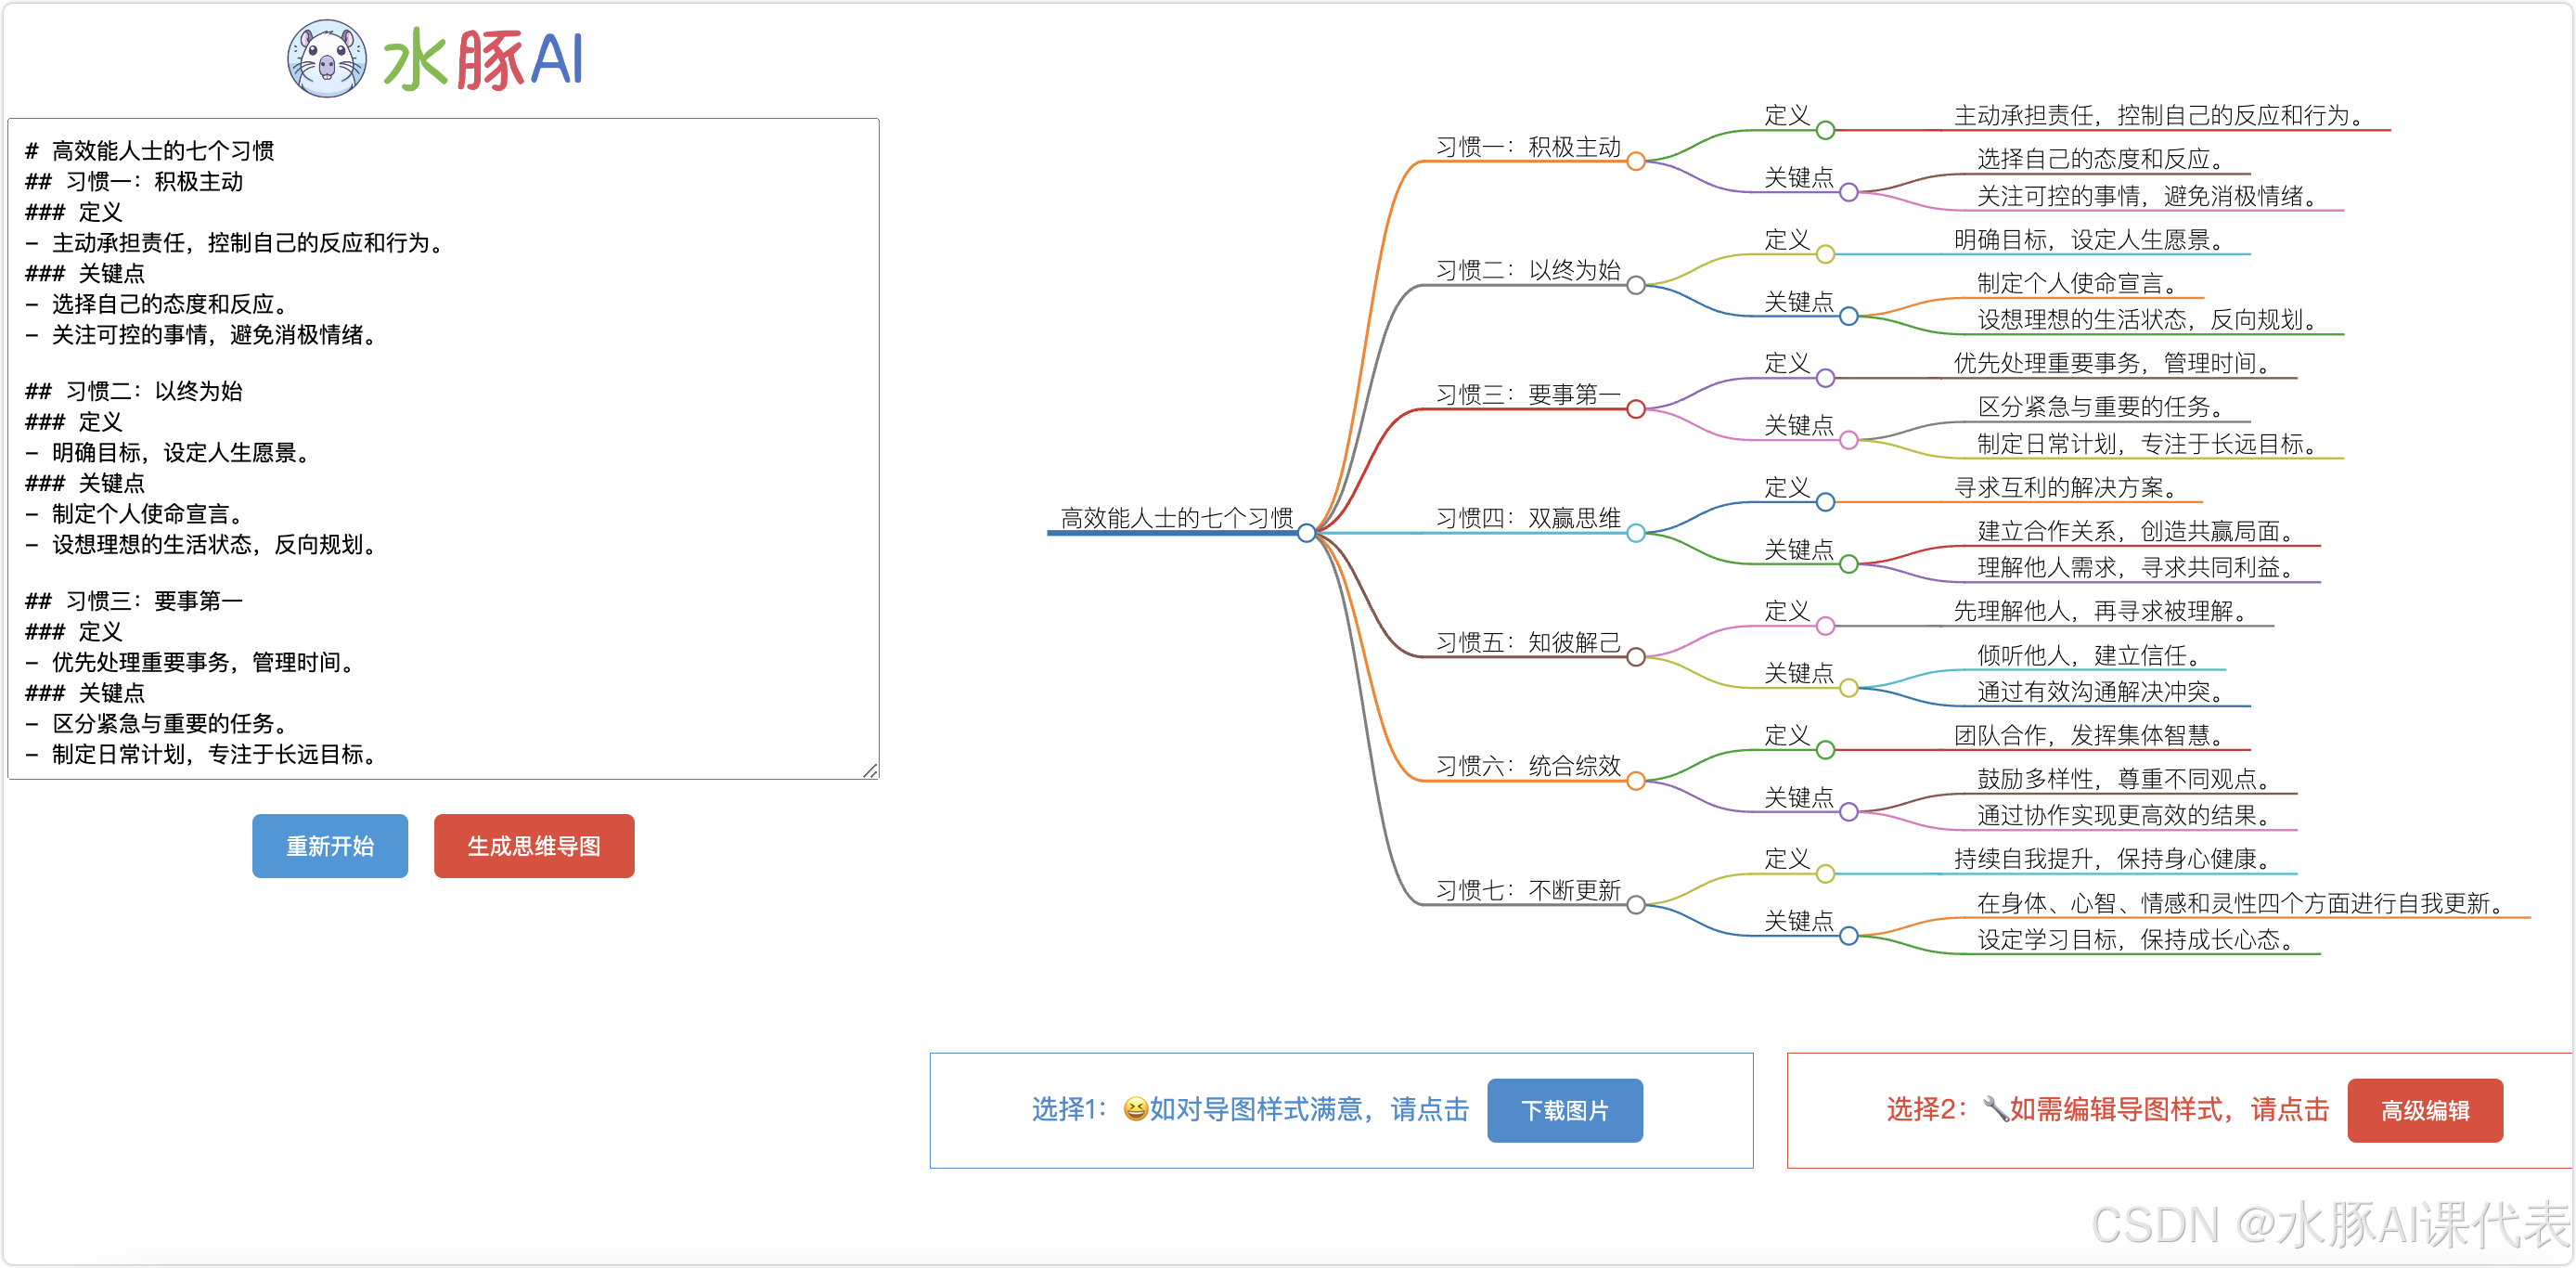
Task: Click the textarea resize handle corner
Action: pos(870,770)
